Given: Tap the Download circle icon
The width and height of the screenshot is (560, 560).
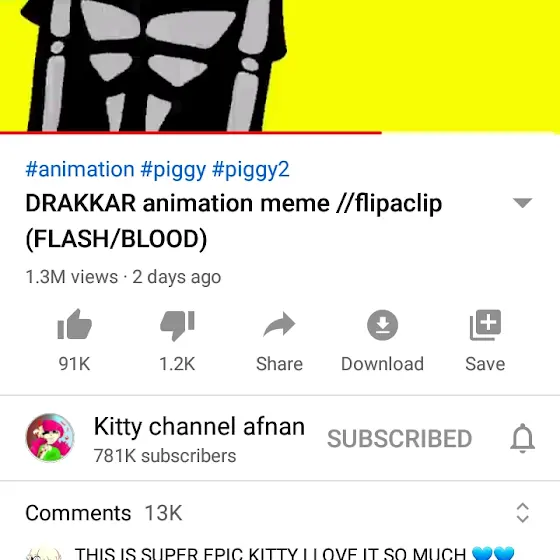Looking at the screenshot, I should [x=382, y=325].
